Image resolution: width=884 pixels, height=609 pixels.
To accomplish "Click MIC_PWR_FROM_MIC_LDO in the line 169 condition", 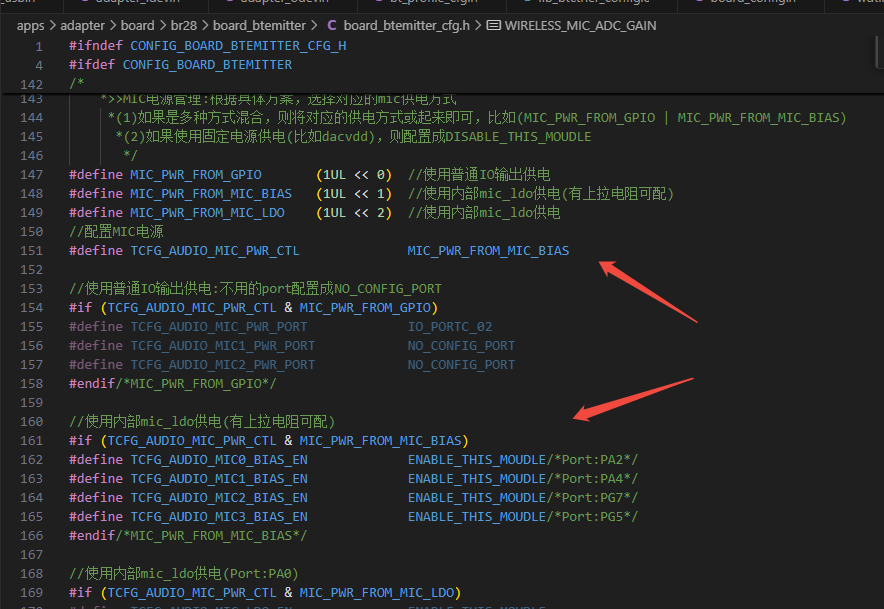I will tap(377, 593).
